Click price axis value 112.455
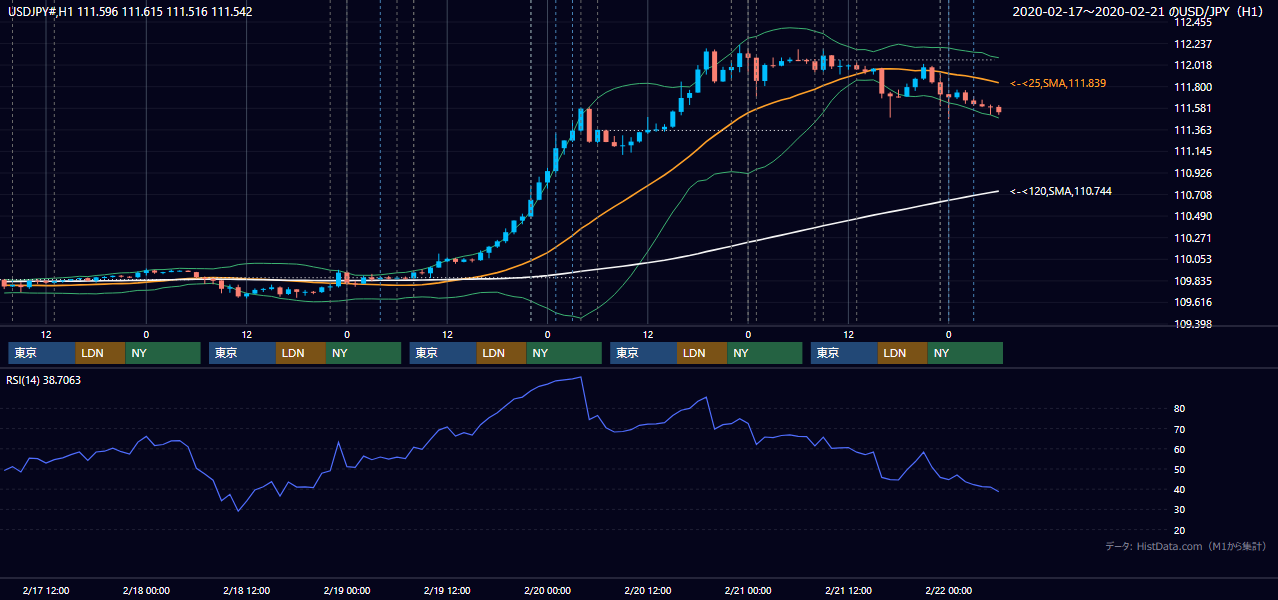 tap(1191, 22)
